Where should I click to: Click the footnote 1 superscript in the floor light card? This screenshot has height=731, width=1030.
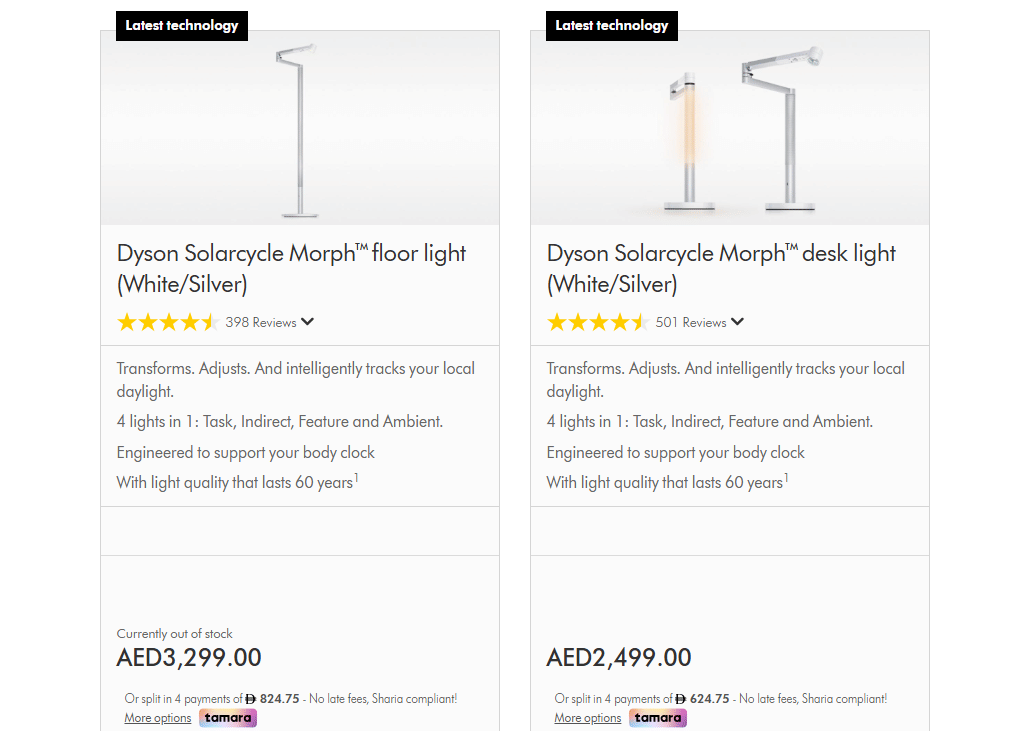click(356, 478)
